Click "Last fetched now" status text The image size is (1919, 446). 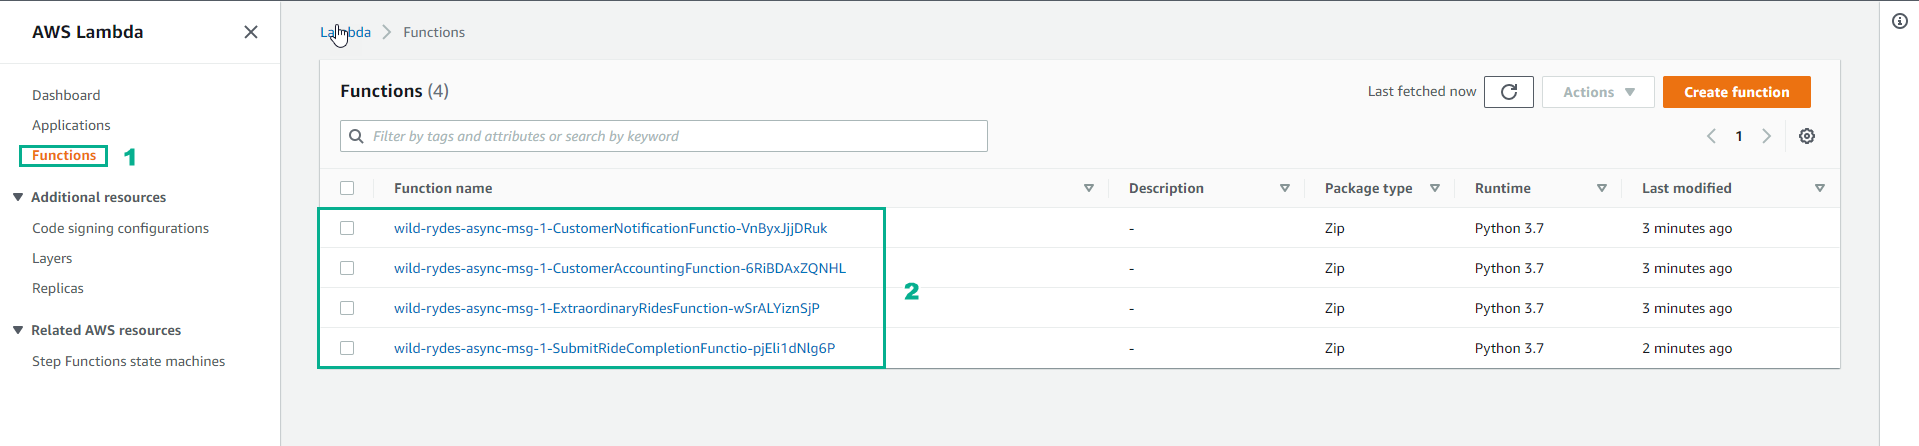click(1422, 91)
